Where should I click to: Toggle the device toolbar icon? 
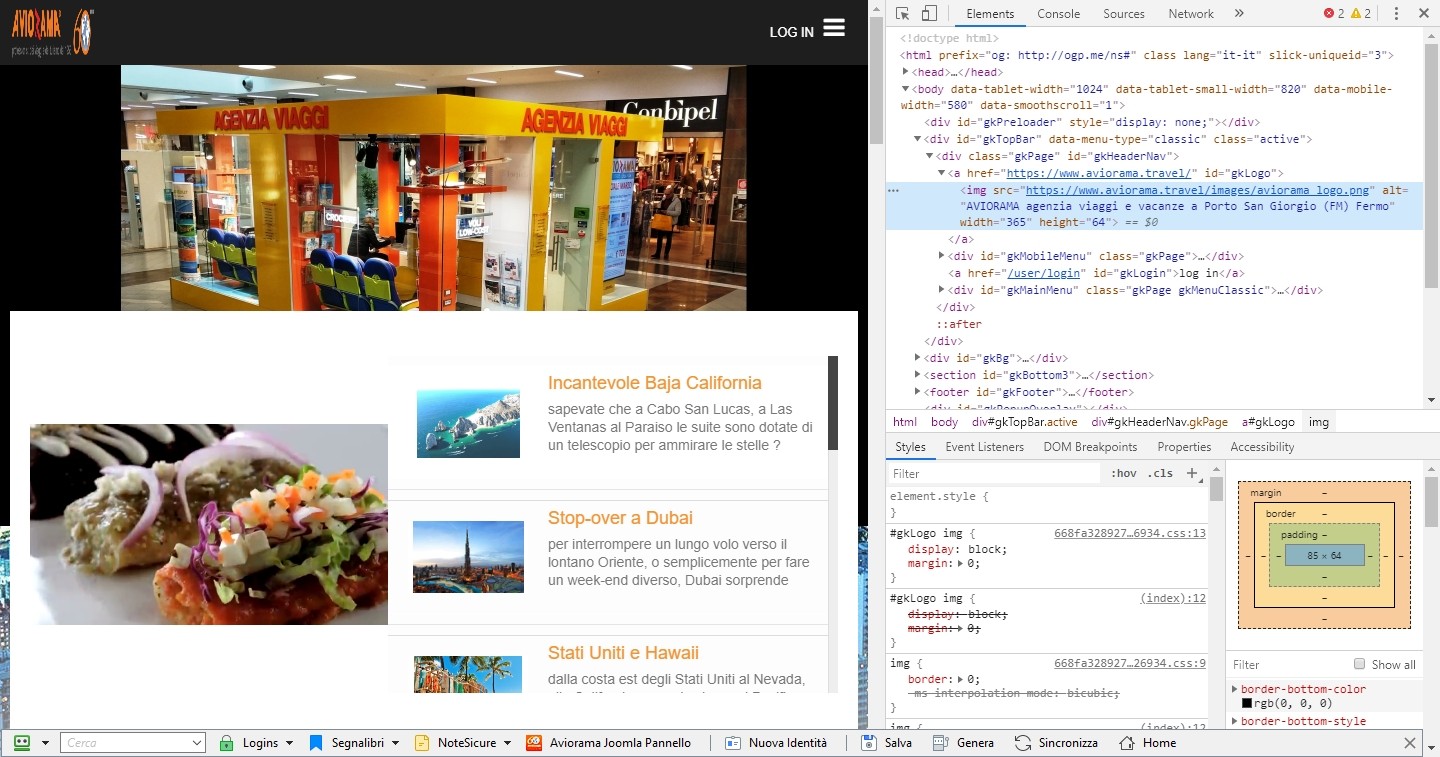point(929,13)
